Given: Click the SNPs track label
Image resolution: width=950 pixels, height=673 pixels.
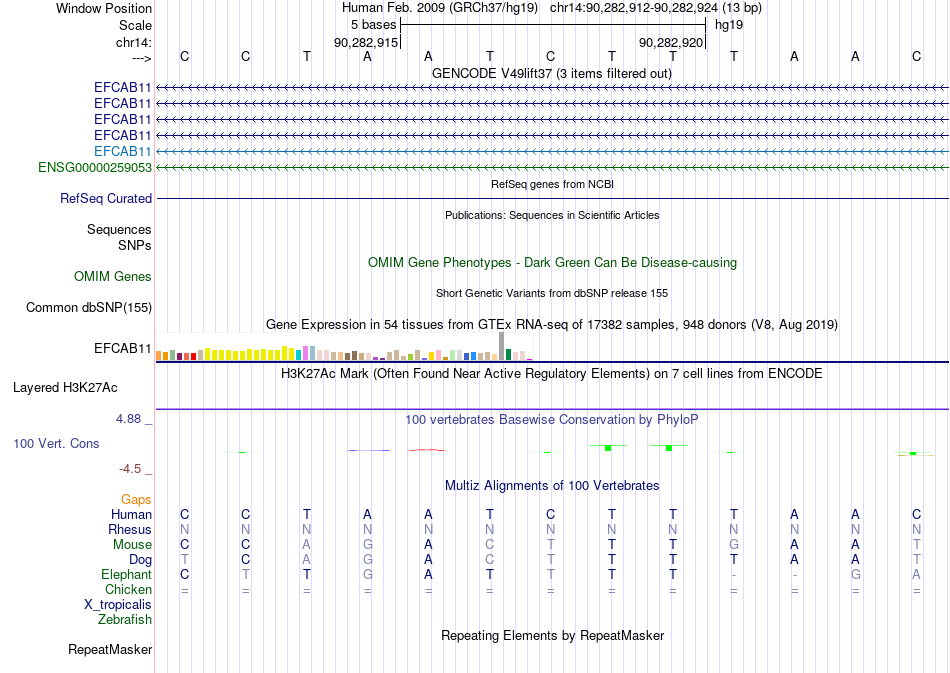Looking at the screenshot, I should pyautogui.click(x=135, y=245).
